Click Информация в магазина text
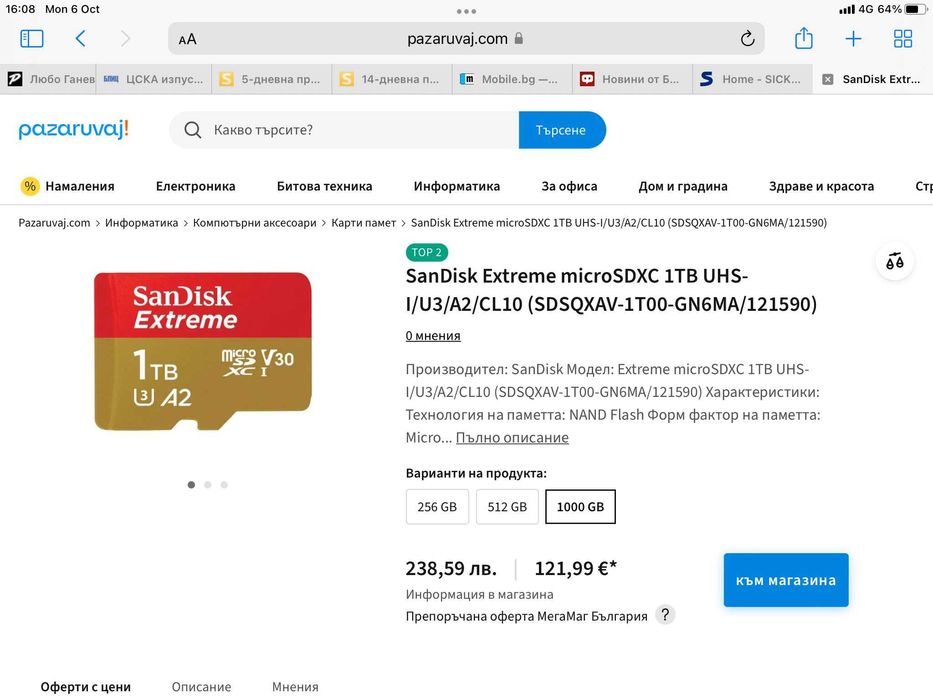 (480, 594)
